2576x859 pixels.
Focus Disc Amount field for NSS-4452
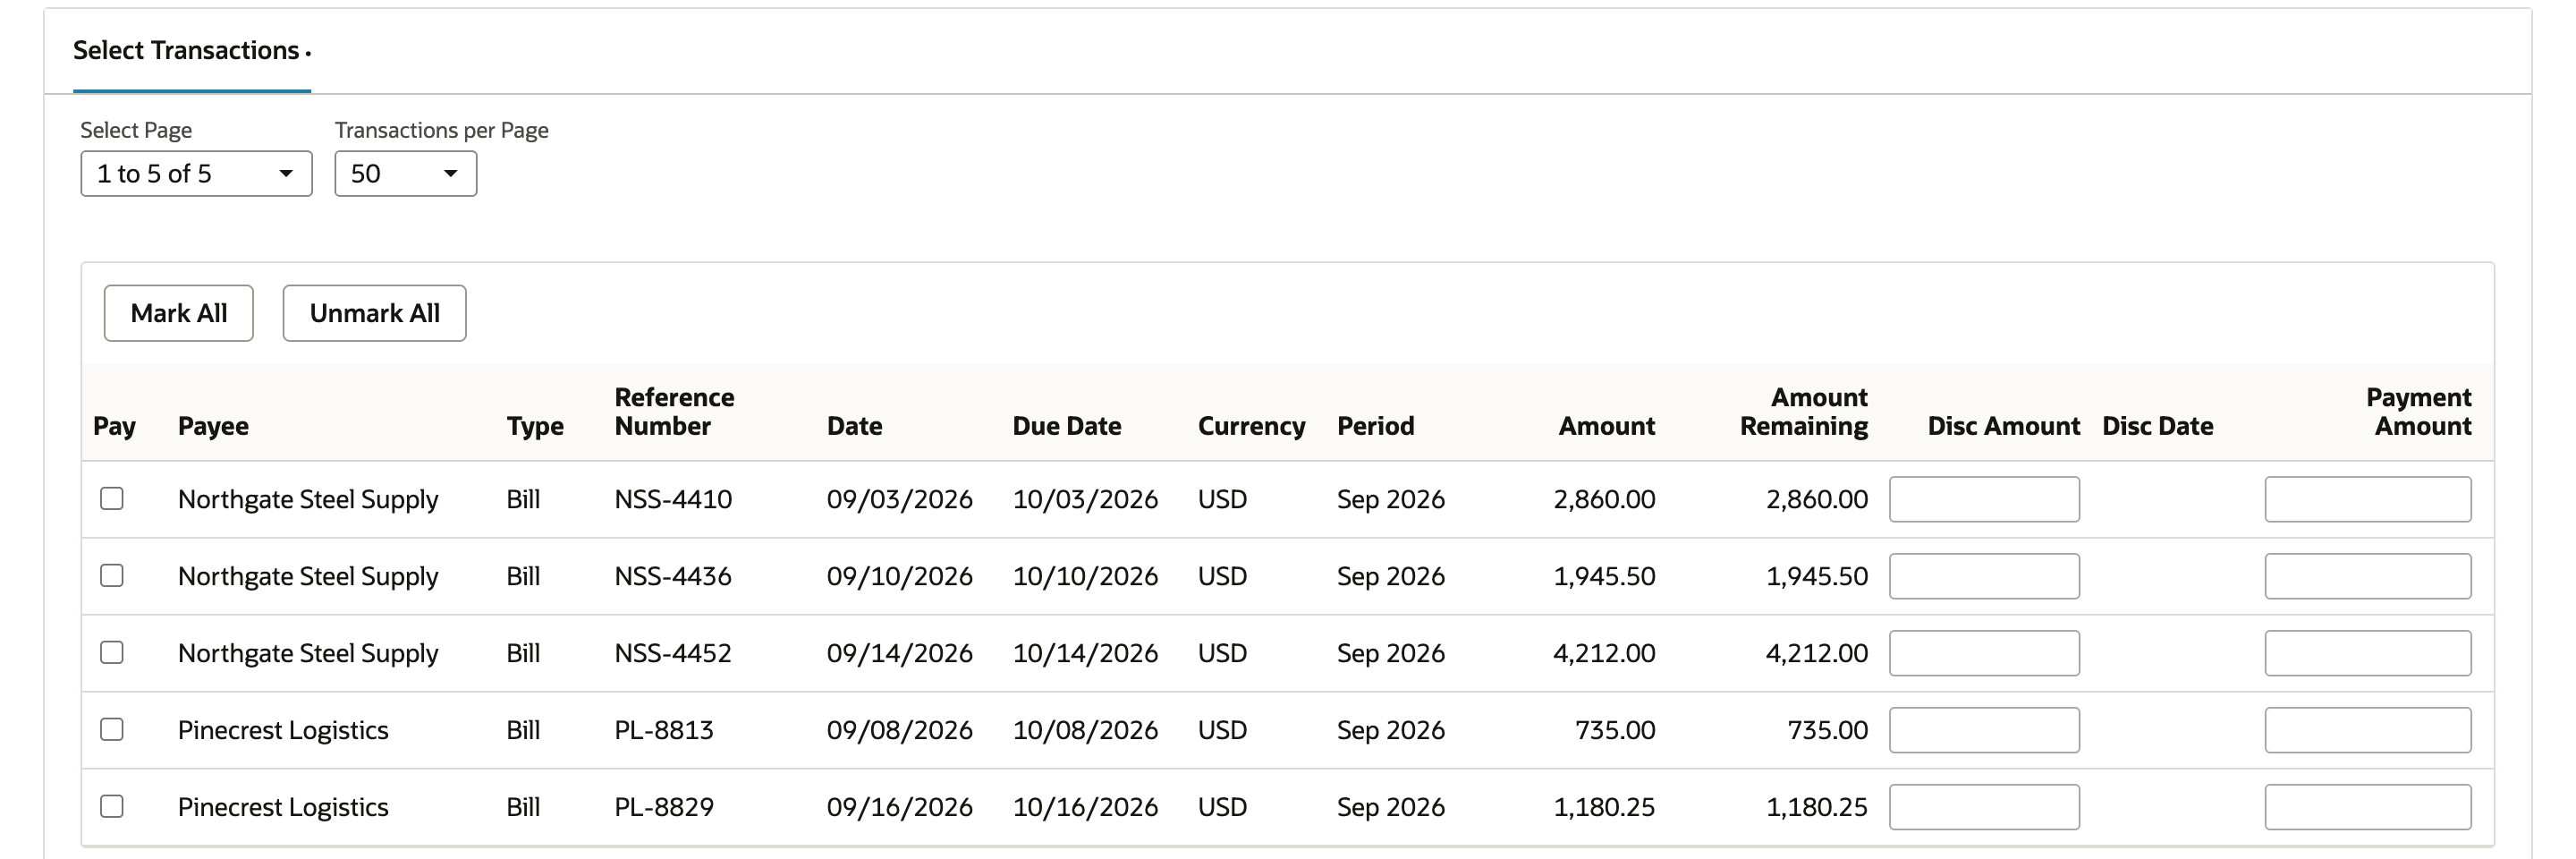click(x=1984, y=653)
